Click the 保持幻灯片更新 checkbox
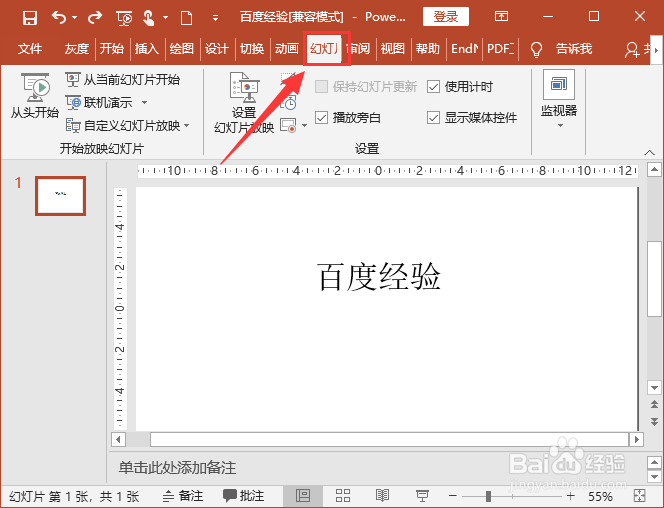This screenshot has height=508, width=664. click(x=321, y=86)
